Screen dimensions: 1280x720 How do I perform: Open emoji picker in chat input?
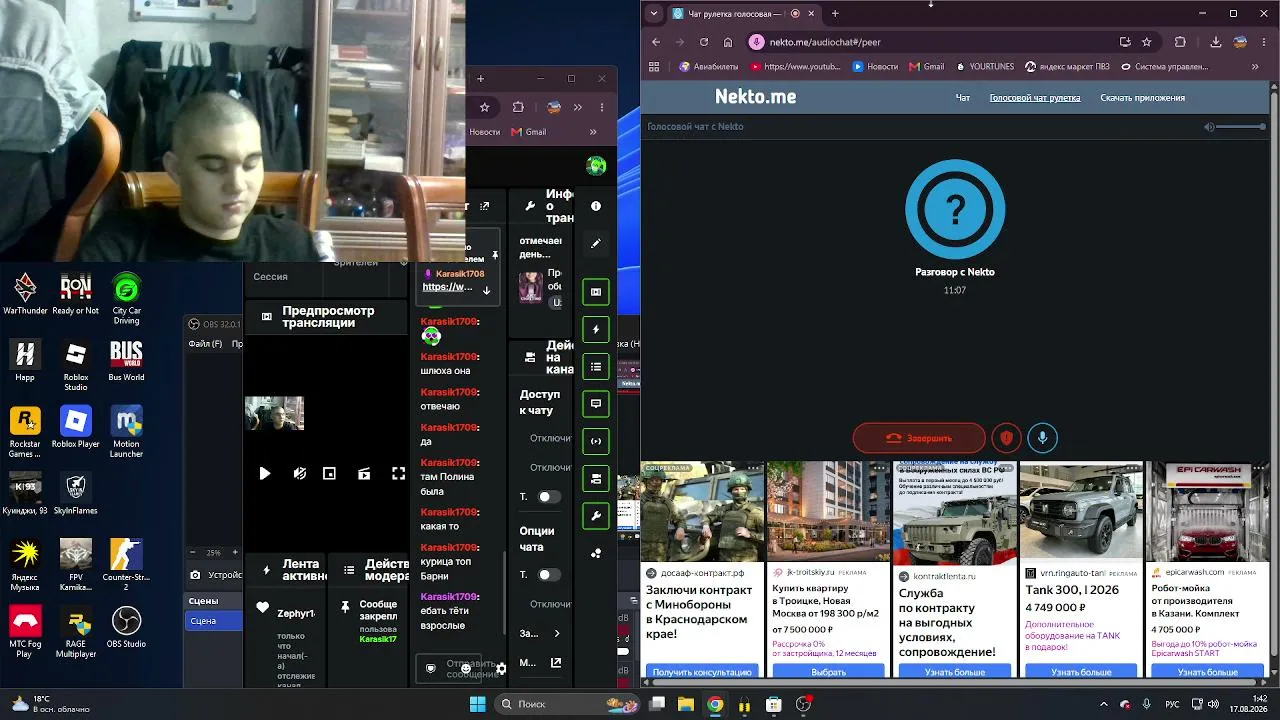click(466, 668)
